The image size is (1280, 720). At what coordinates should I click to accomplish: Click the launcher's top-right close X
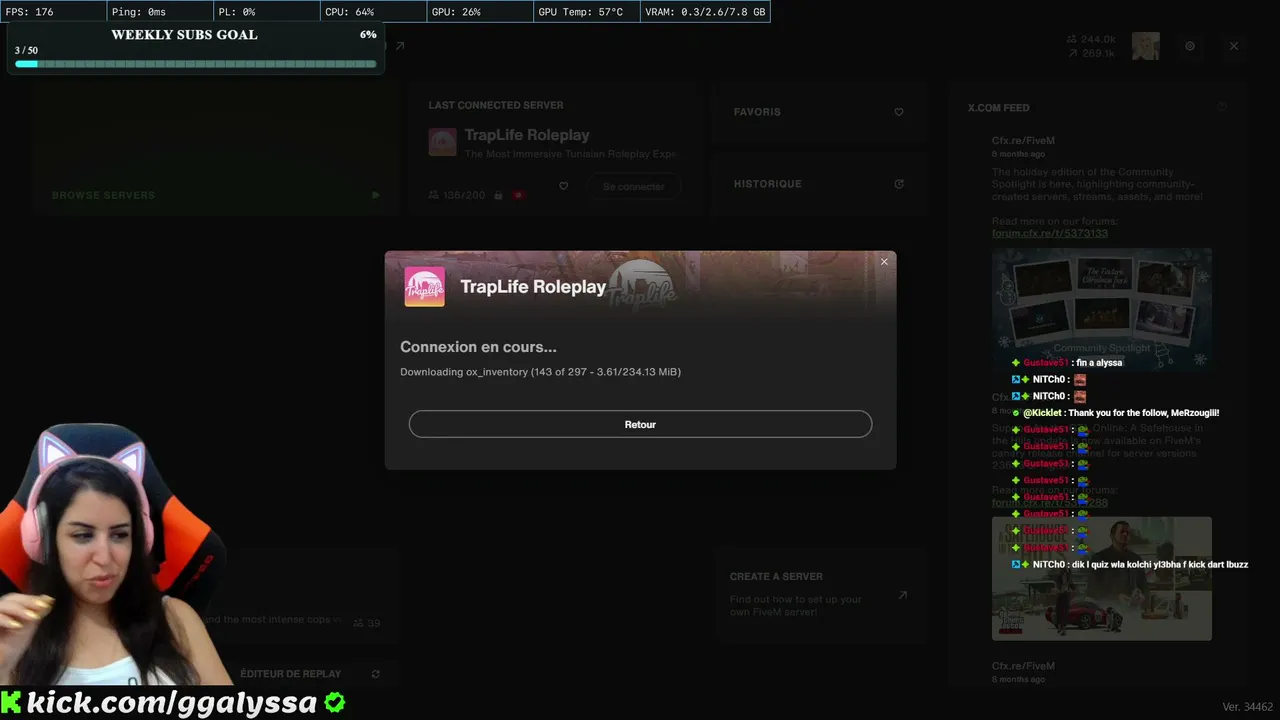coord(1234,46)
